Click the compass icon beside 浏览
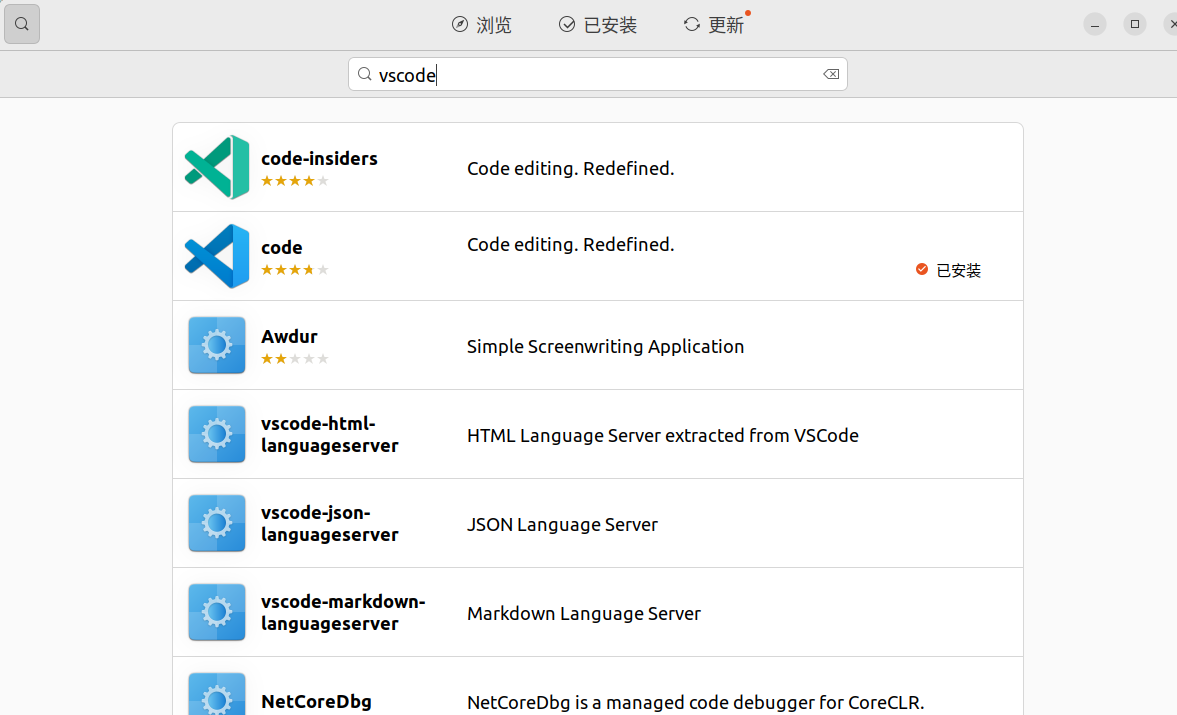Screen dimensions: 1177x715 coord(459,25)
